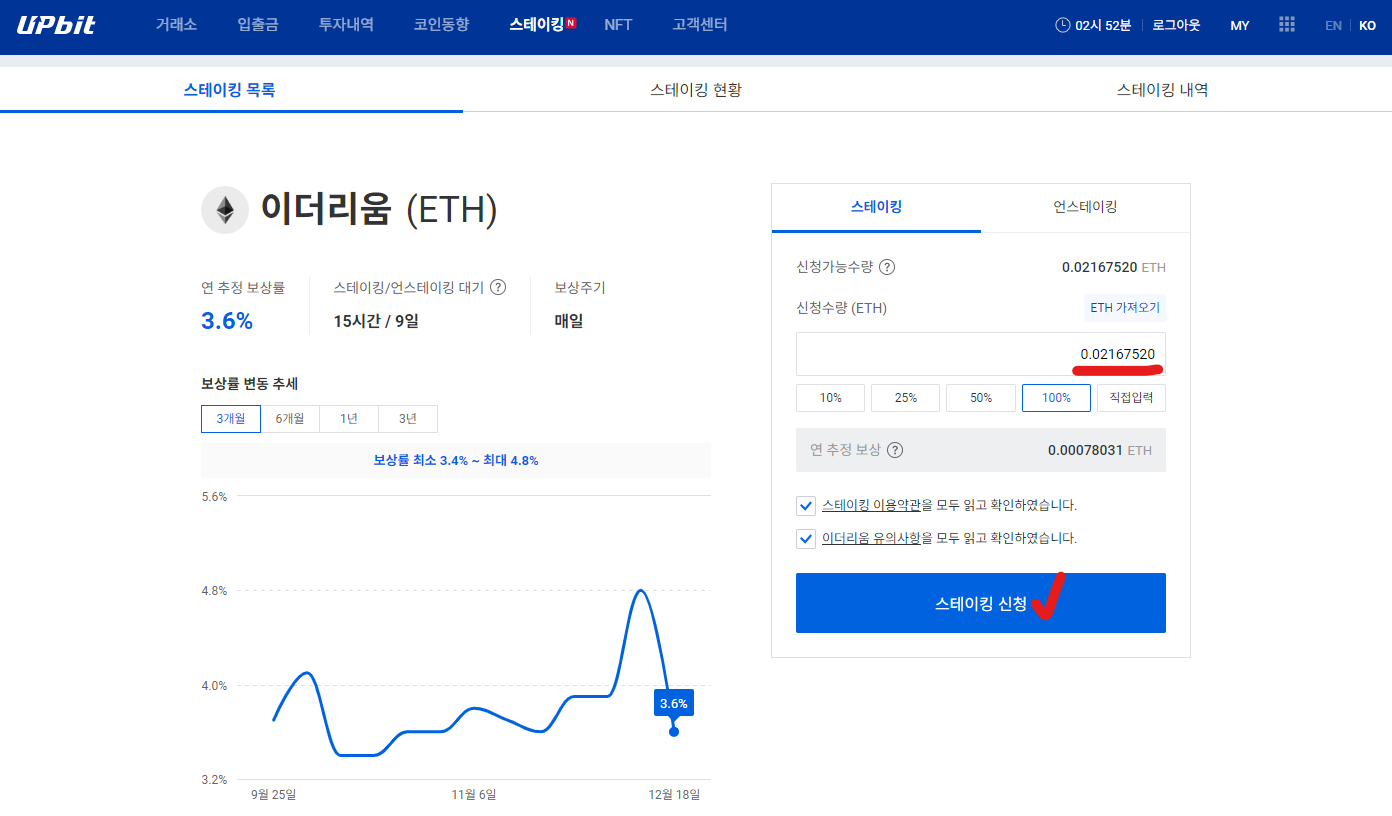Select the 3년 chart period
Screen dimensions: 1392x816
click(408, 419)
